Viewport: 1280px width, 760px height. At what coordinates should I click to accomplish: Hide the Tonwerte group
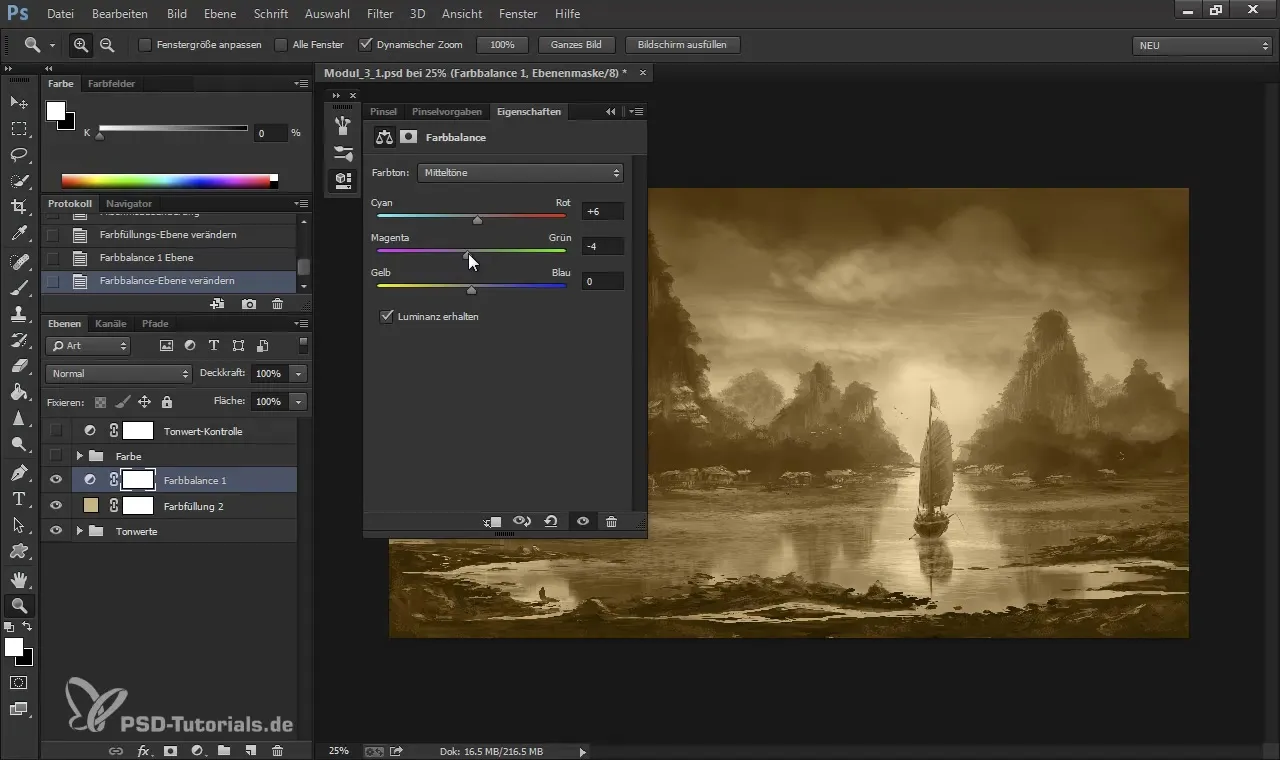pos(56,531)
